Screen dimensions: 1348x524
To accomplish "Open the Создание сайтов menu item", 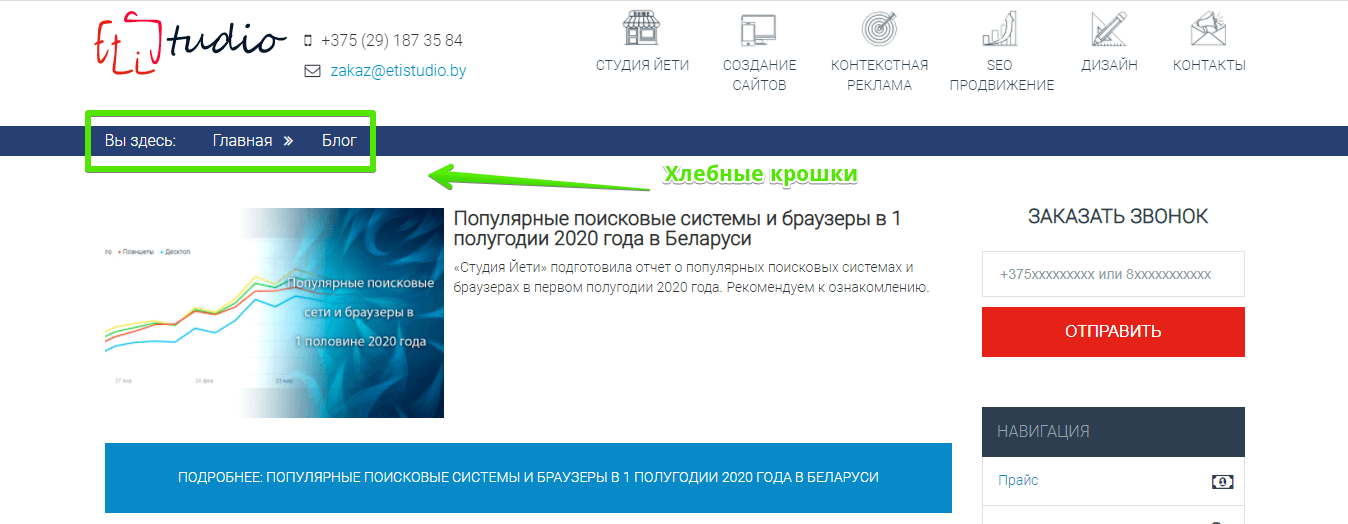I will [x=759, y=75].
